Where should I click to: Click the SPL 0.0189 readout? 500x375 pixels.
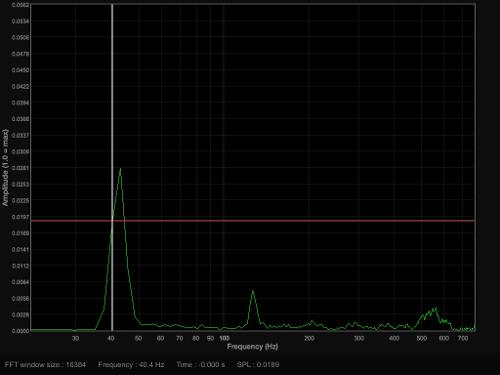[258, 365]
